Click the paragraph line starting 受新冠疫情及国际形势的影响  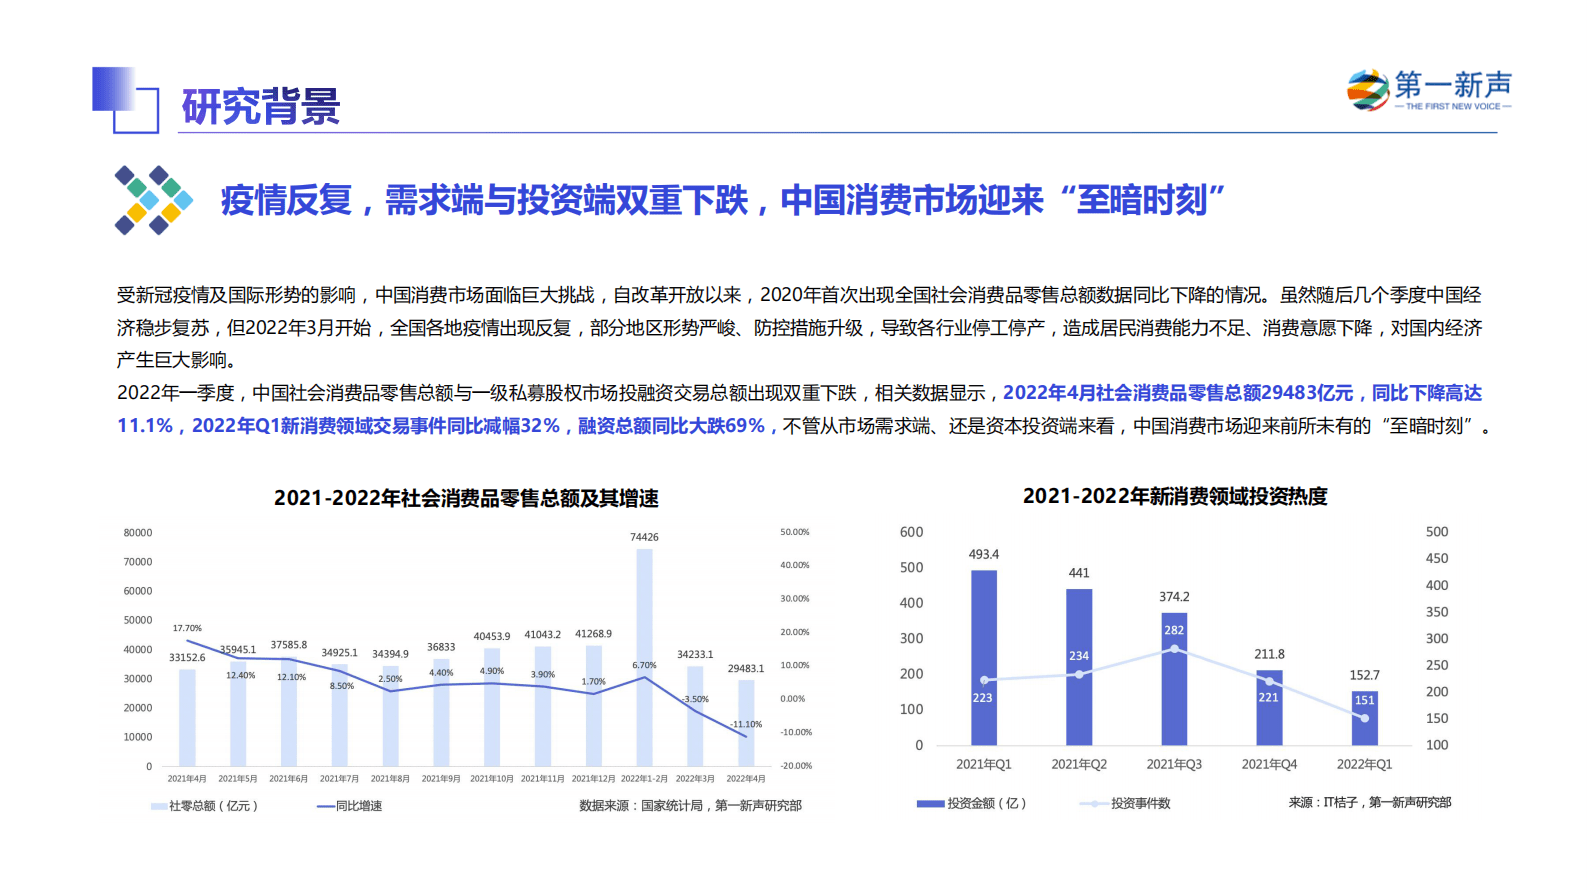click(799, 295)
